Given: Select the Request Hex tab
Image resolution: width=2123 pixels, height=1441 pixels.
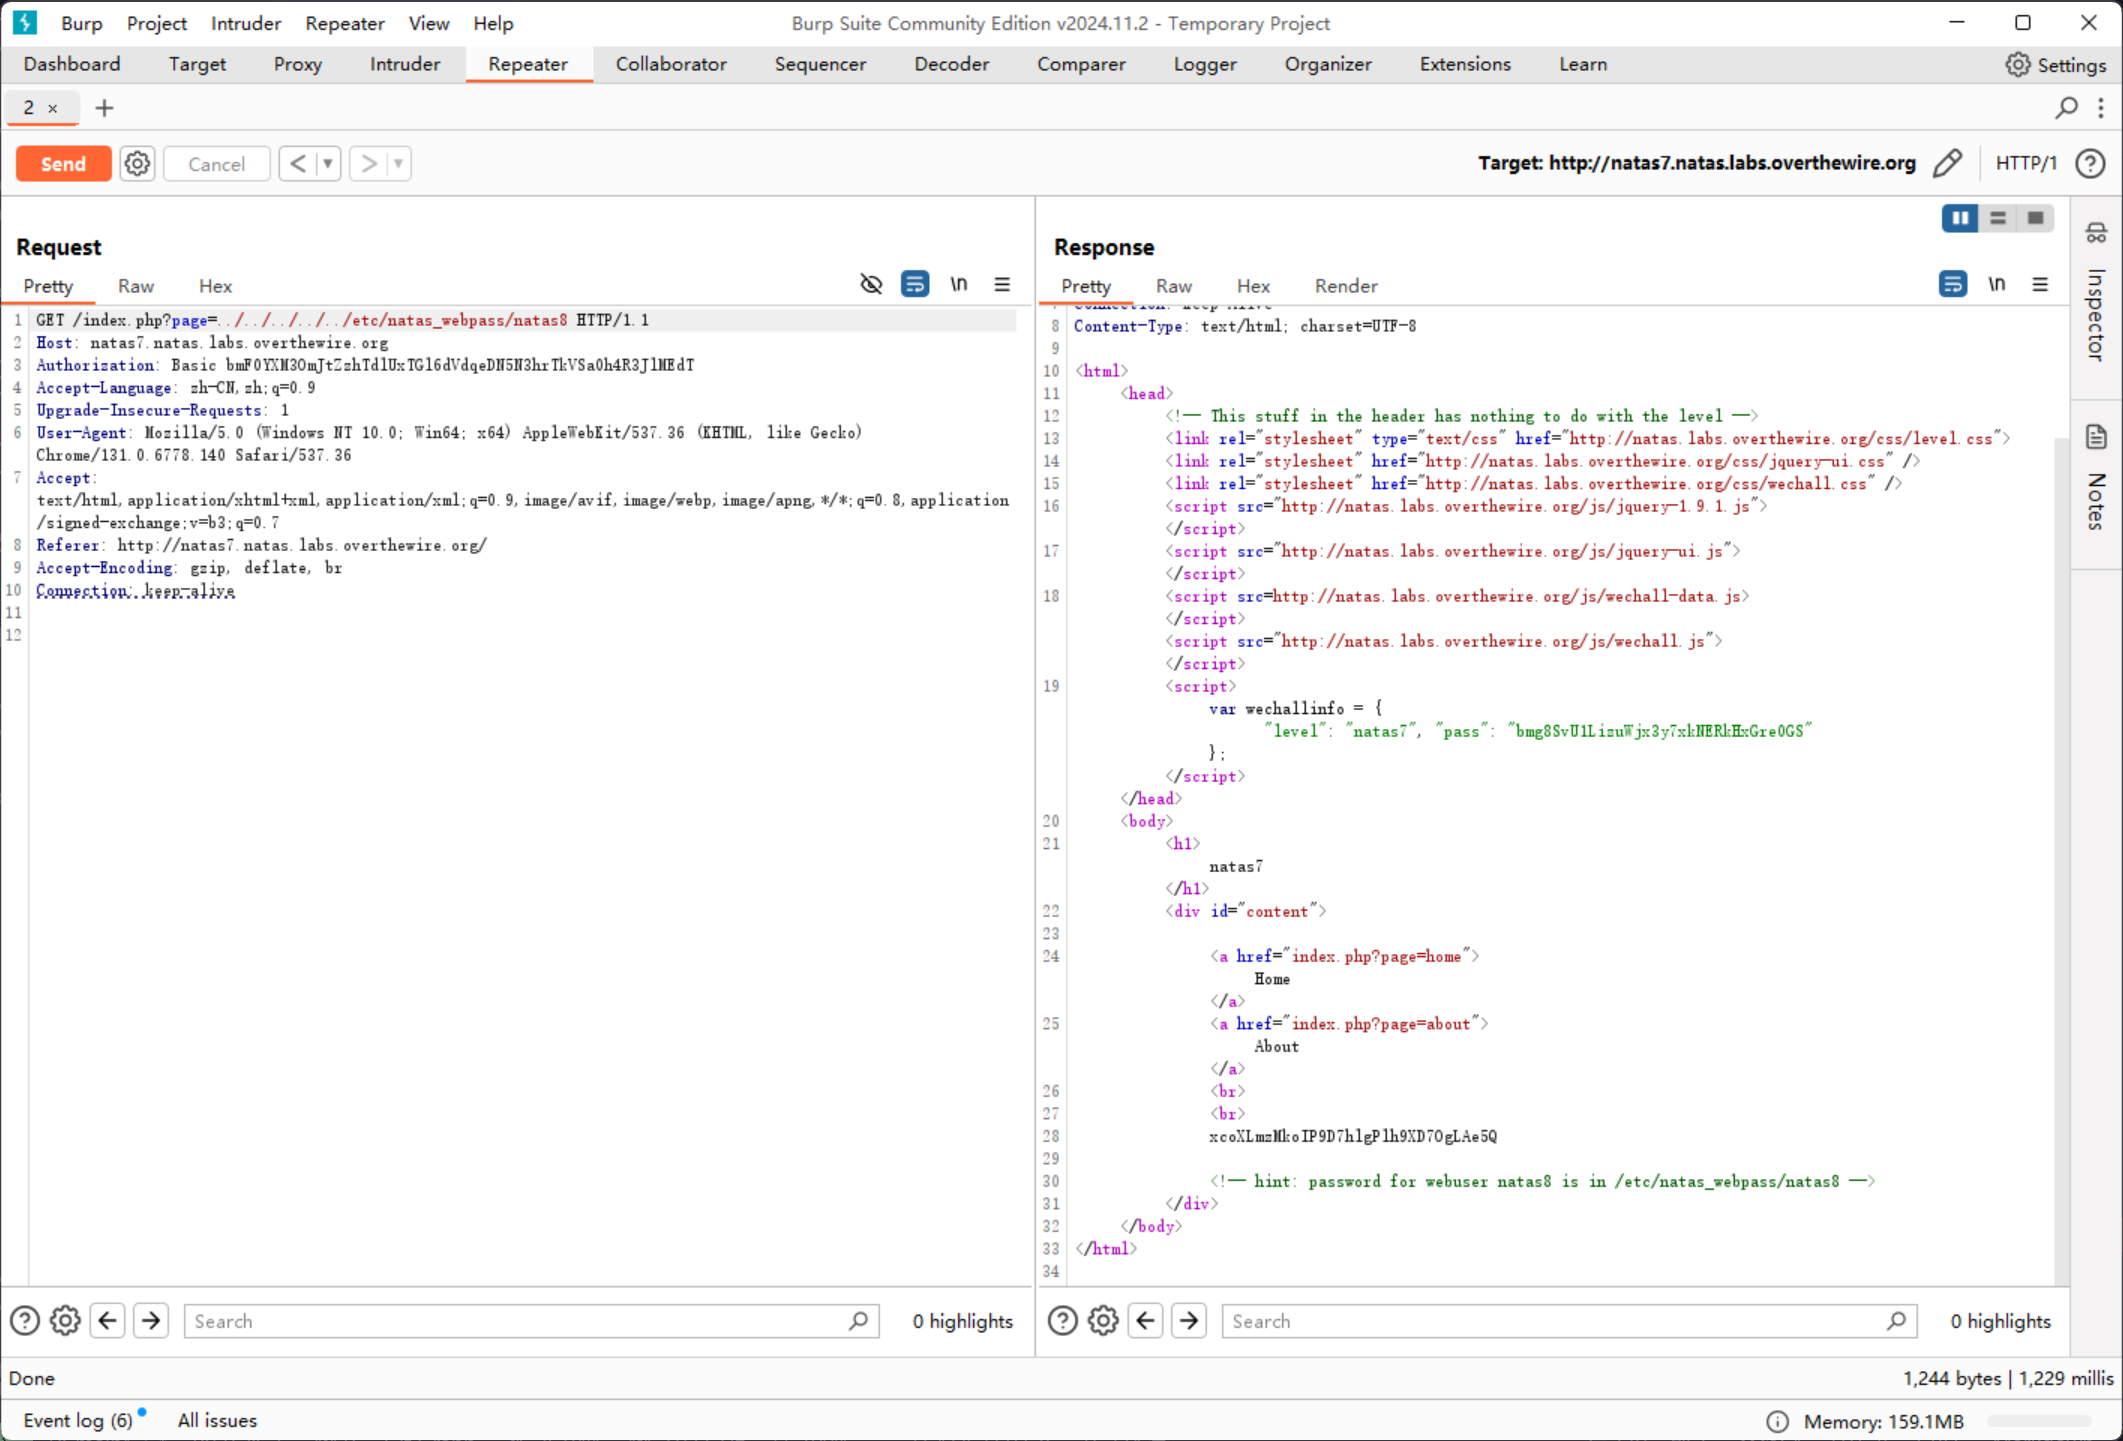Looking at the screenshot, I should (215, 286).
